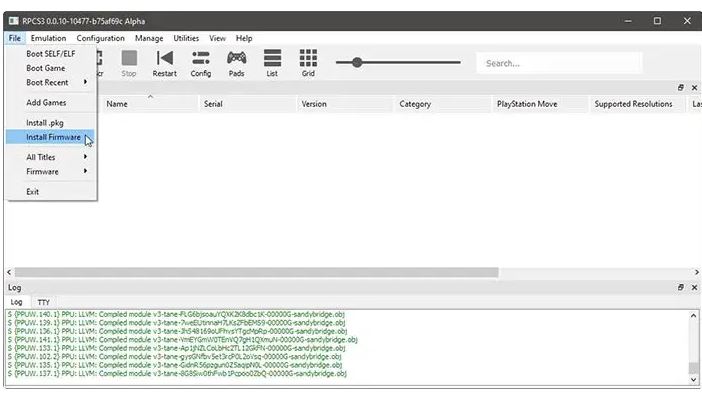Click the Restart toolbar icon
702x403 pixels.
click(x=164, y=63)
